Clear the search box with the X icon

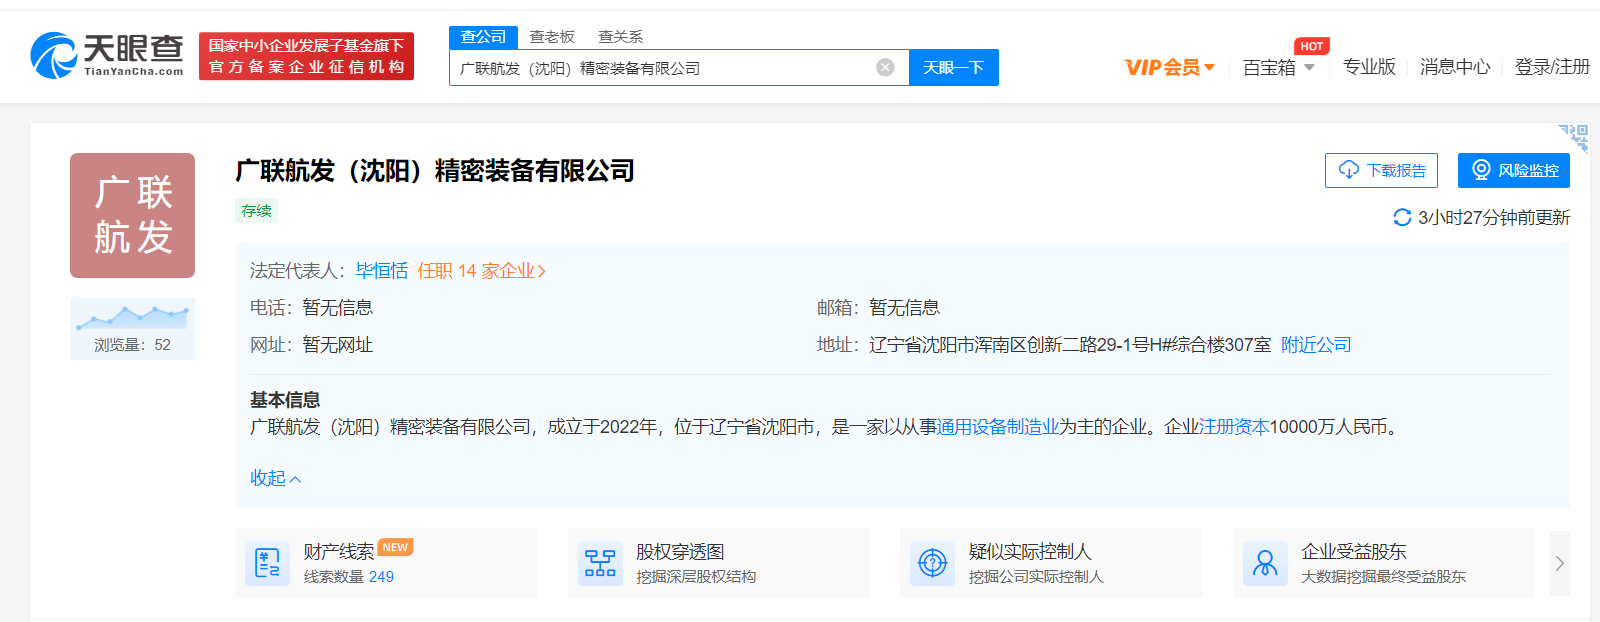pyautogui.click(x=885, y=67)
